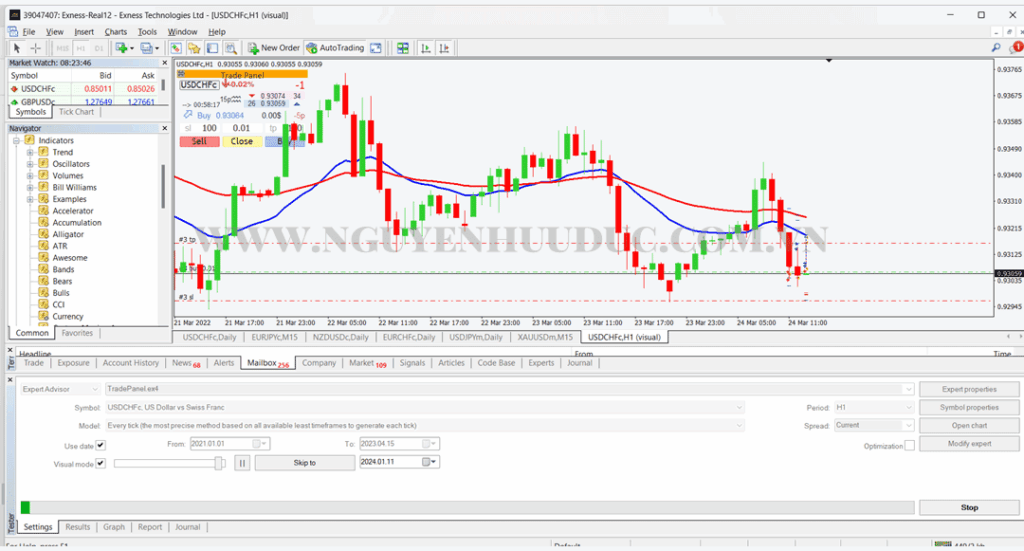Click the Symbol properties button

(x=969, y=407)
